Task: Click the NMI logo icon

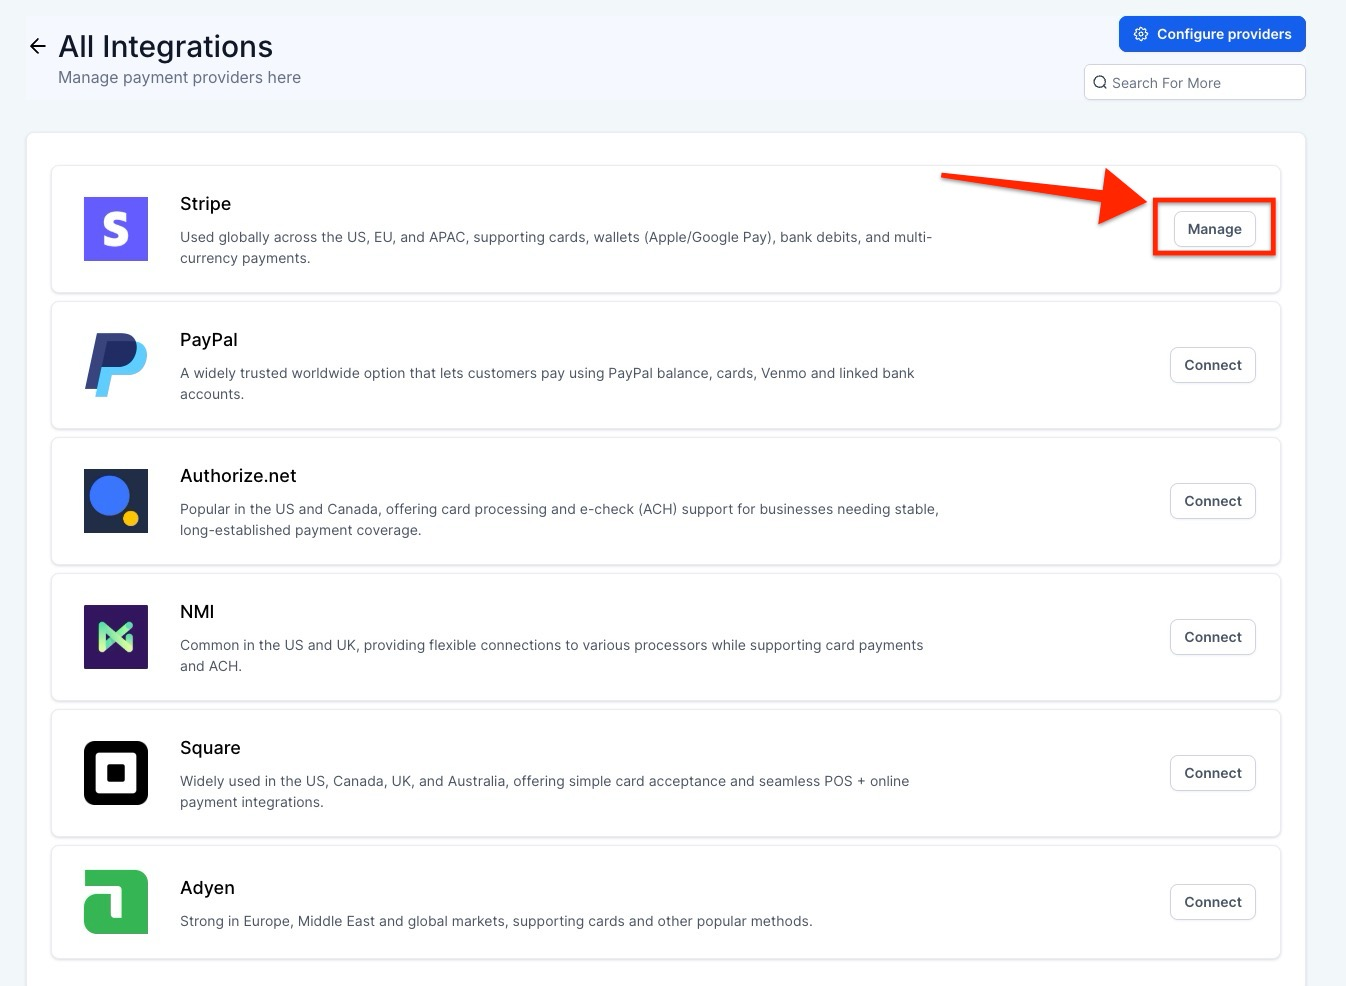Action: pyautogui.click(x=116, y=637)
